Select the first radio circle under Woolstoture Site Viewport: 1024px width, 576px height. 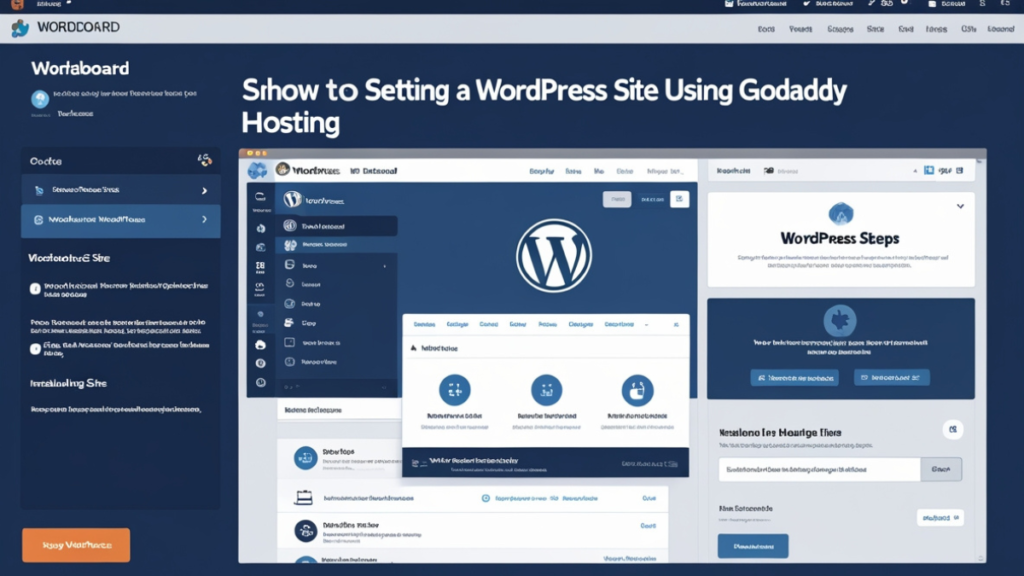[35, 288]
